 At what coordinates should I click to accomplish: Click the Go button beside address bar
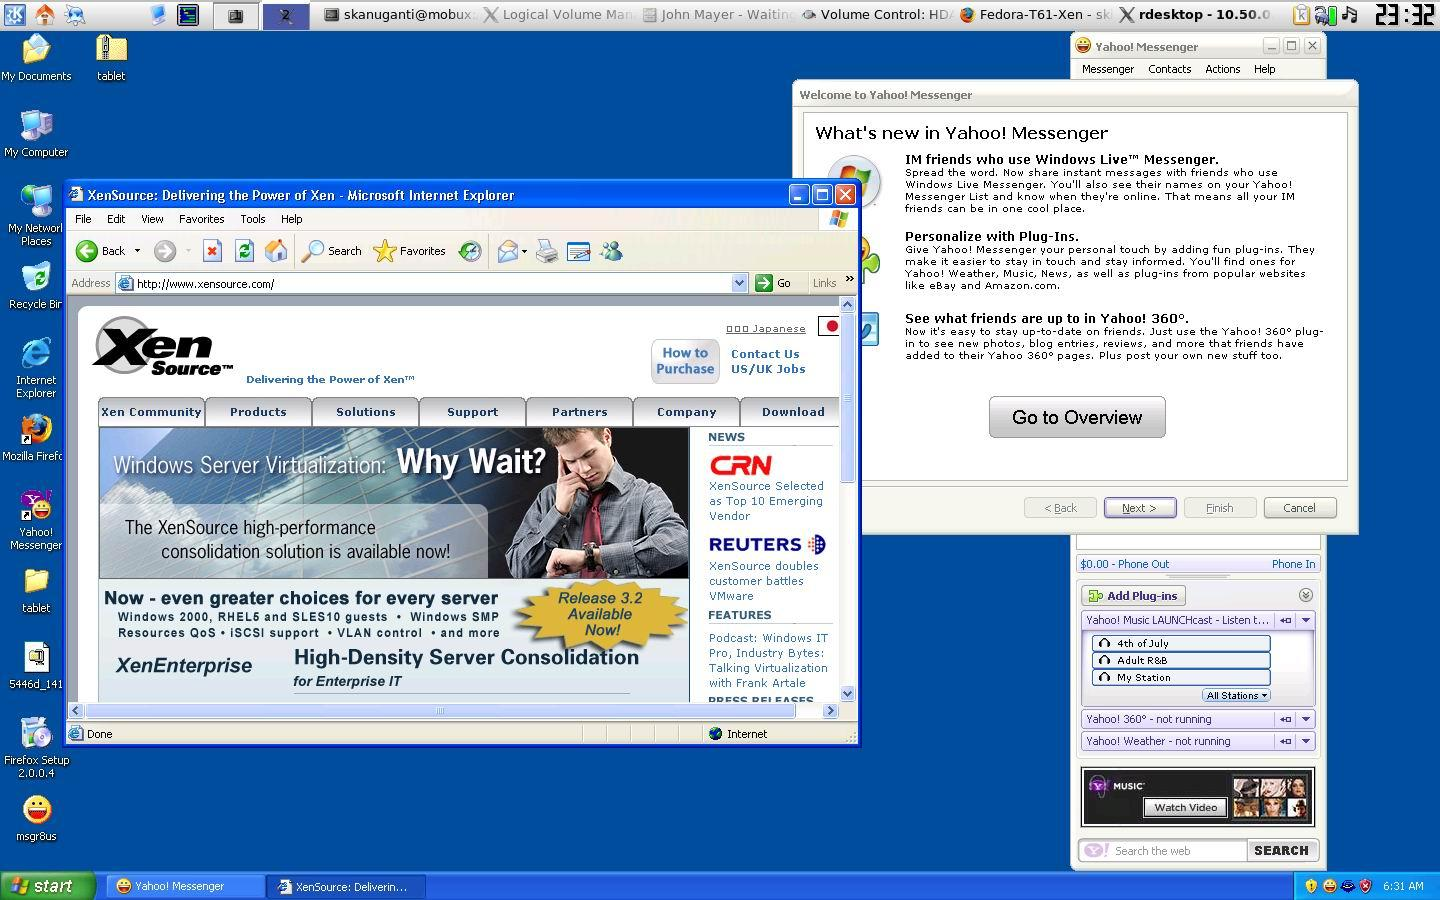click(x=774, y=283)
